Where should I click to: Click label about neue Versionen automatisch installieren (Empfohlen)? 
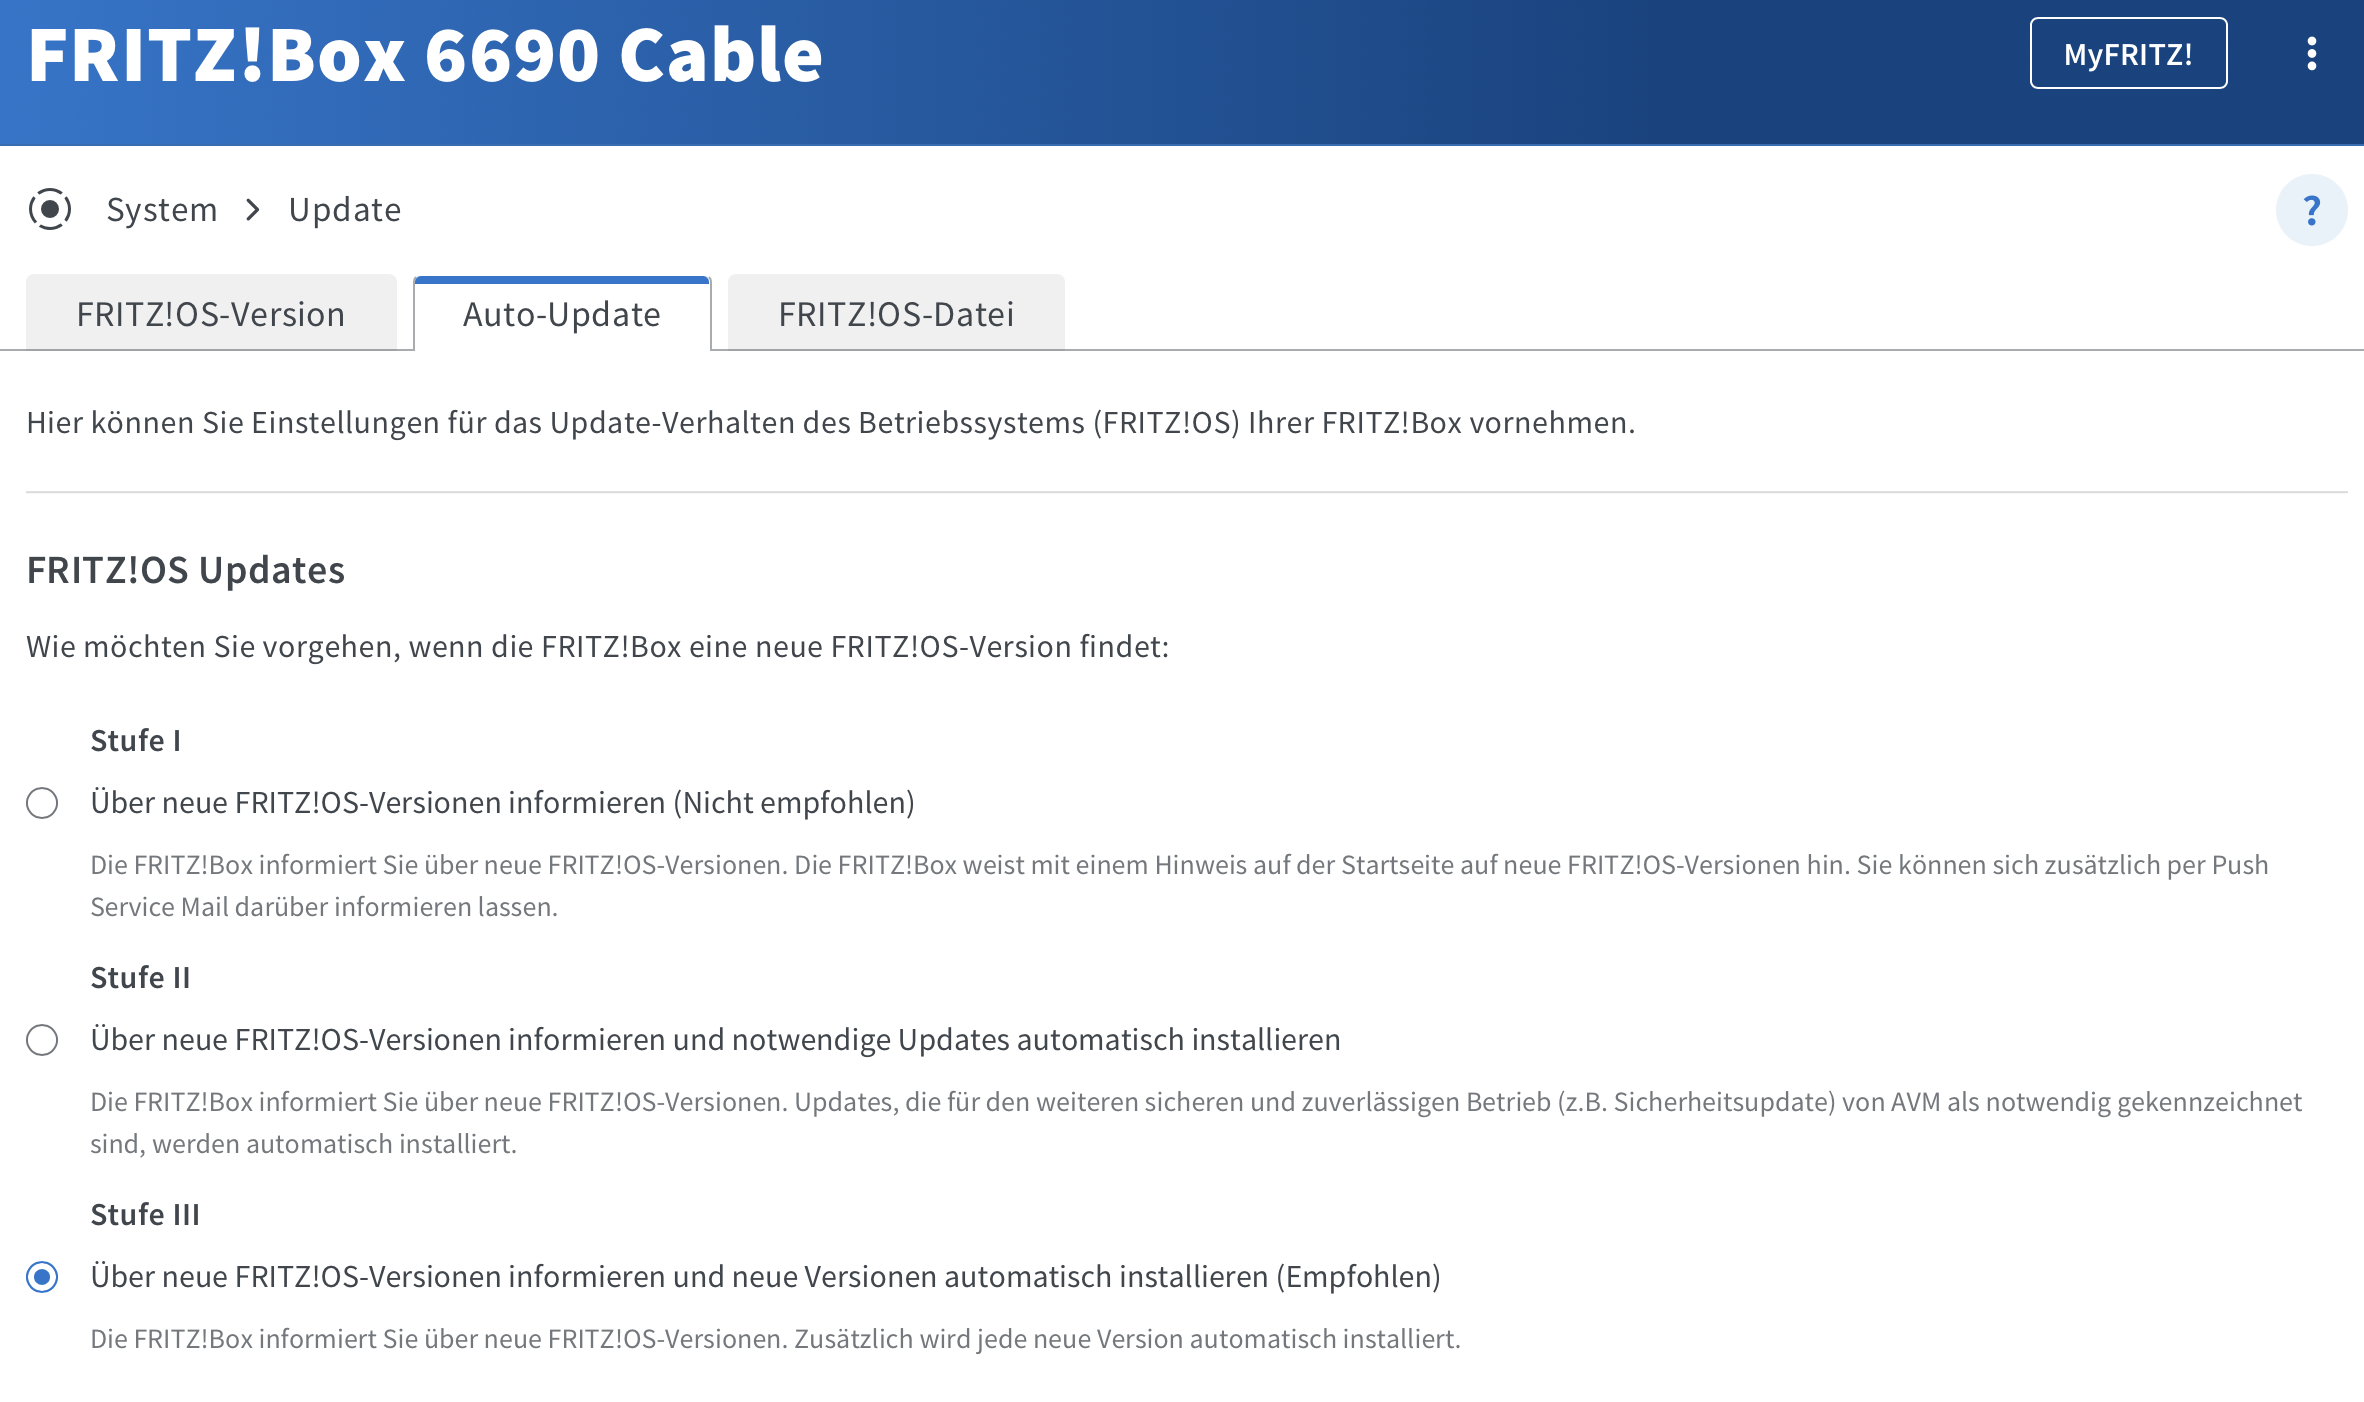click(766, 1277)
